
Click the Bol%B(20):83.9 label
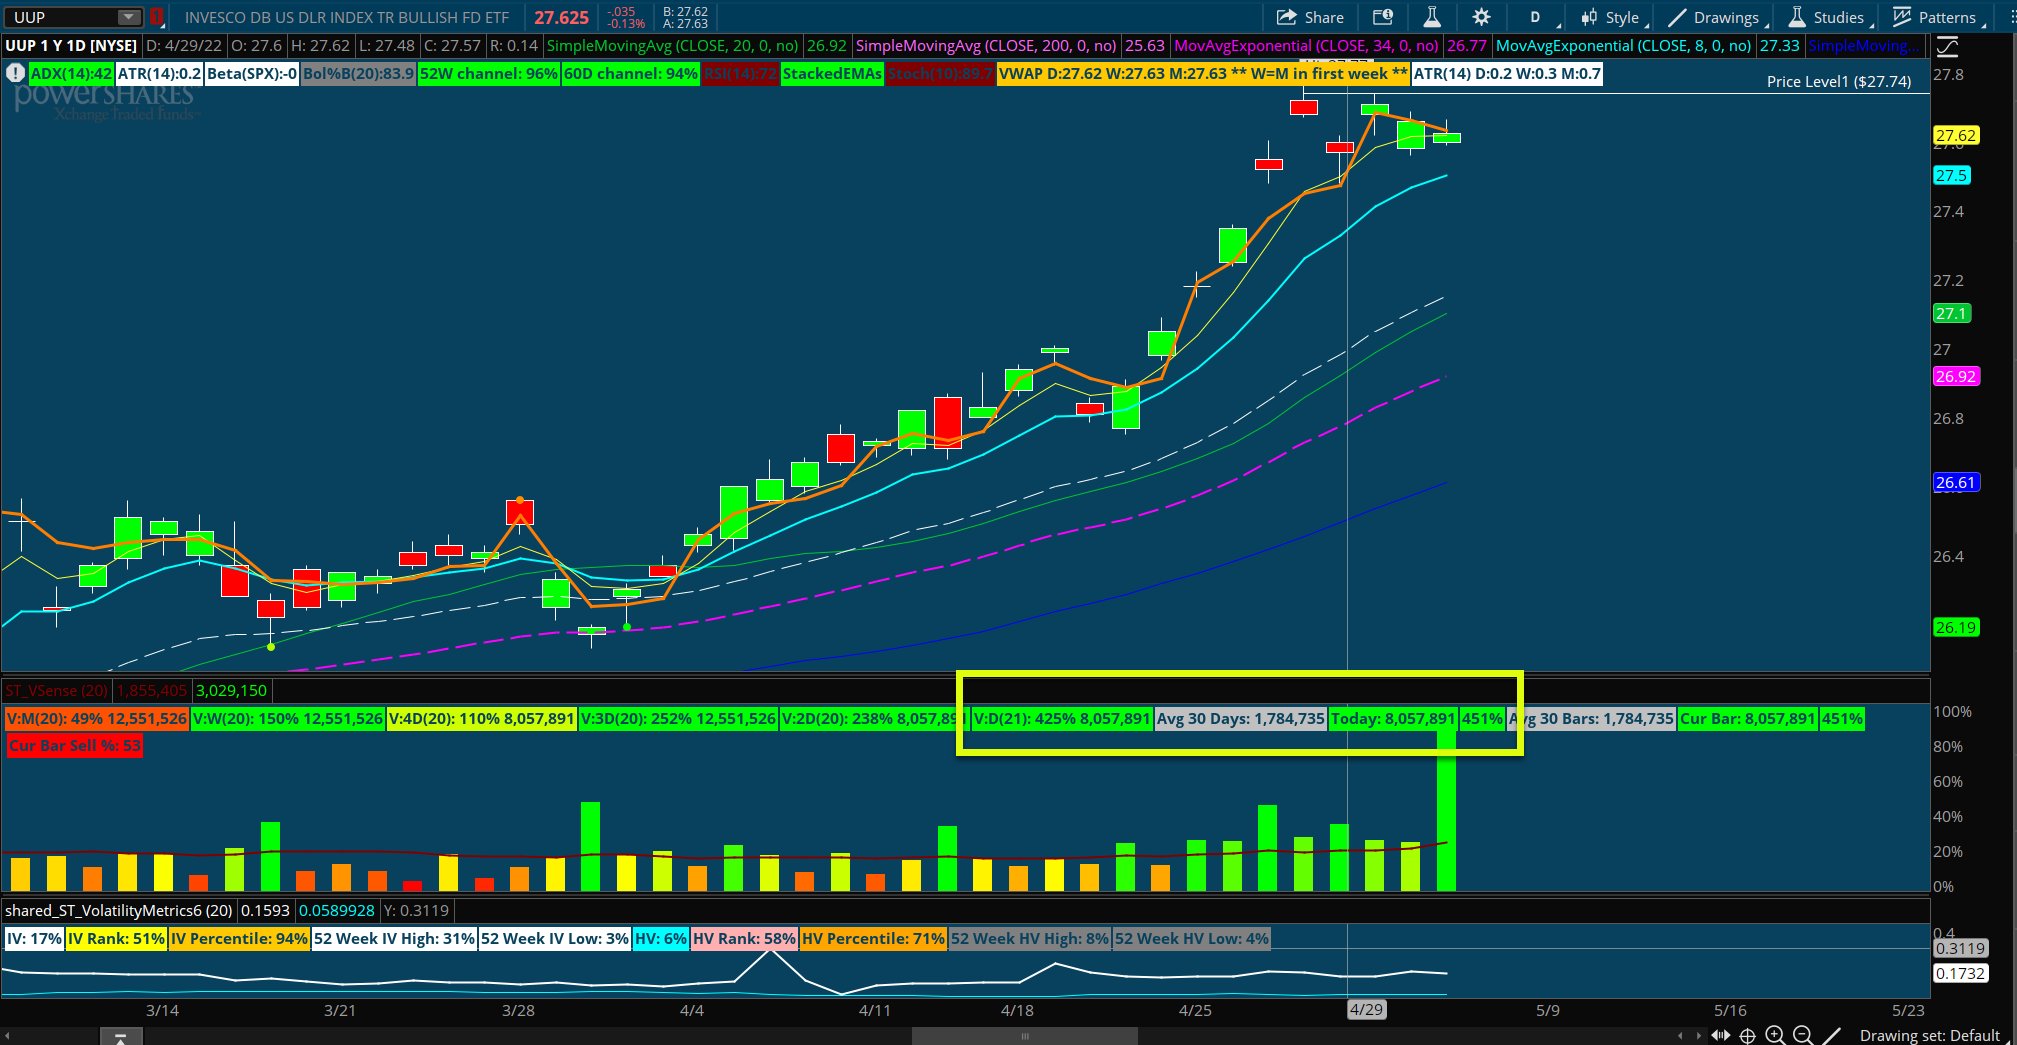(x=358, y=73)
